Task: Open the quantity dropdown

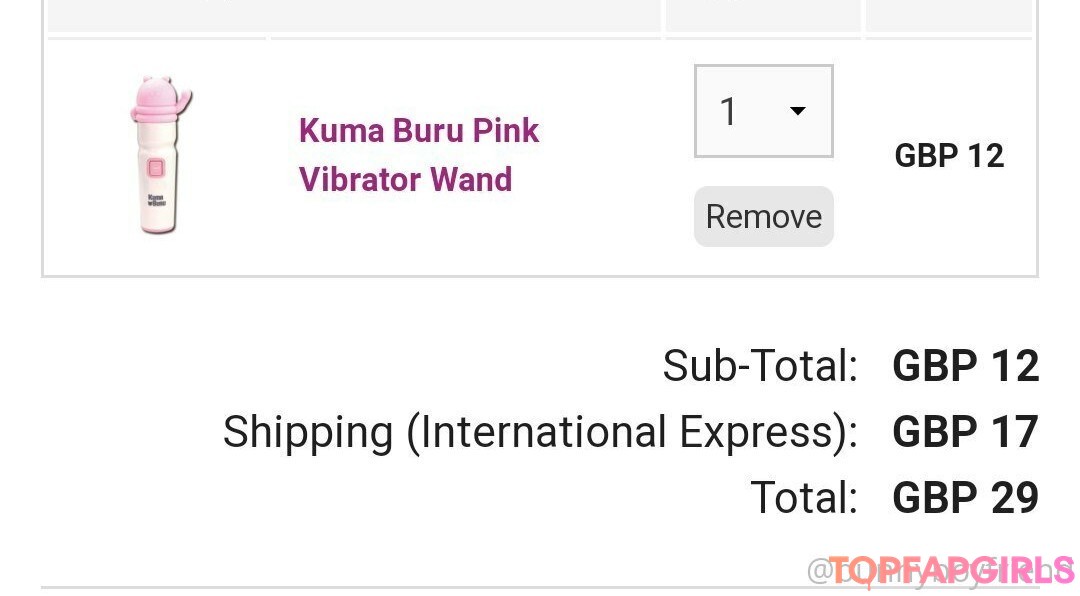Action: [763, 111]
